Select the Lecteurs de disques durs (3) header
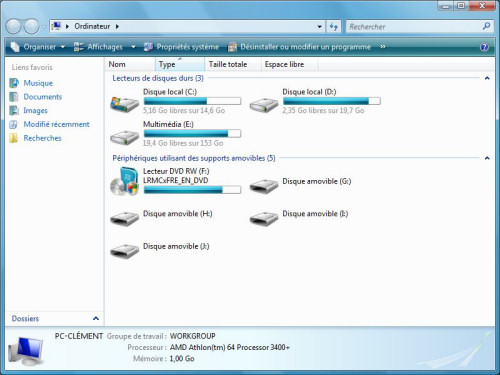This screenshot has height=375, width=500. (x=158, y=78)
